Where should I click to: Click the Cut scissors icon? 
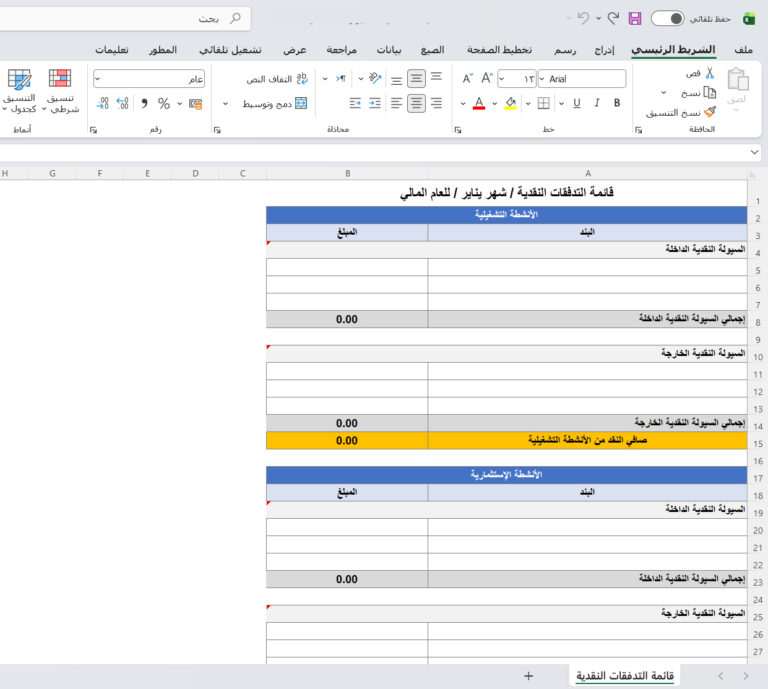click(710, 73)
